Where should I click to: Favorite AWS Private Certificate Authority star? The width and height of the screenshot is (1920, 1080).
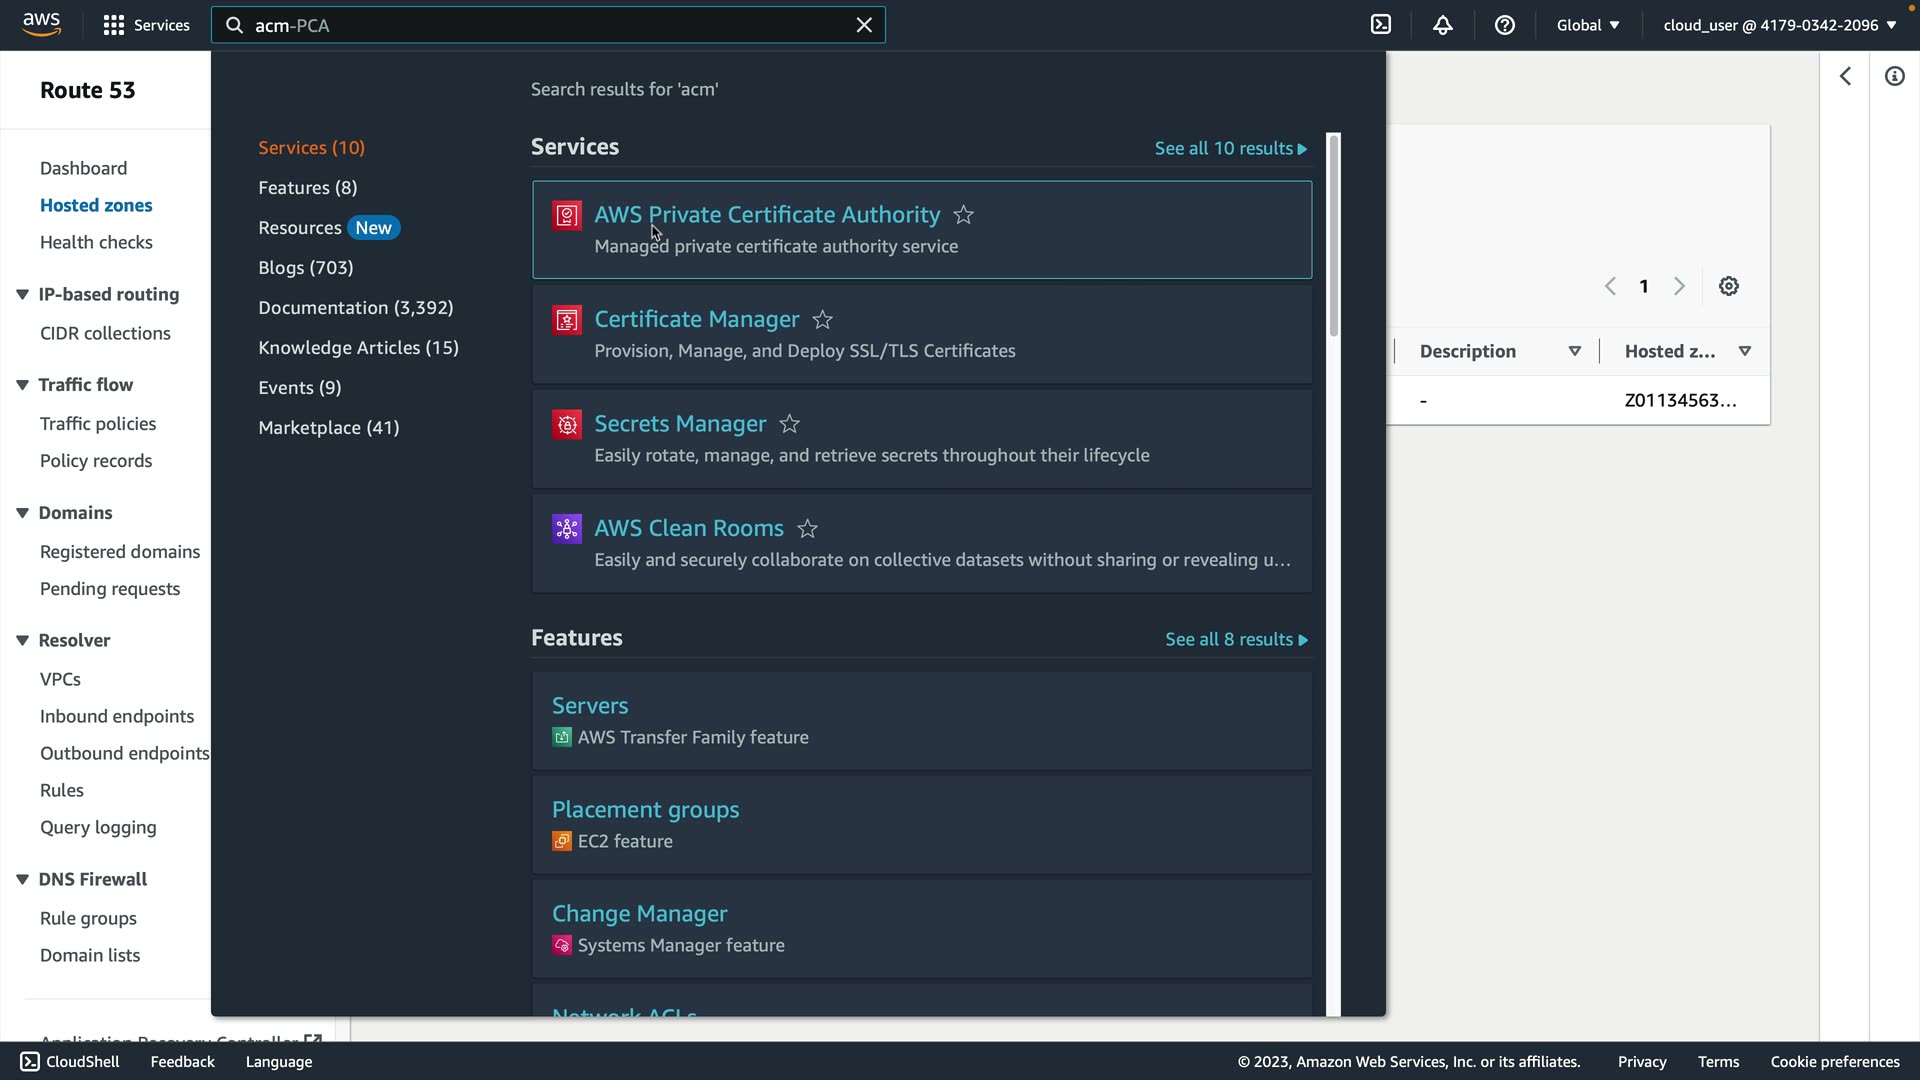click(x=963, y=215)
